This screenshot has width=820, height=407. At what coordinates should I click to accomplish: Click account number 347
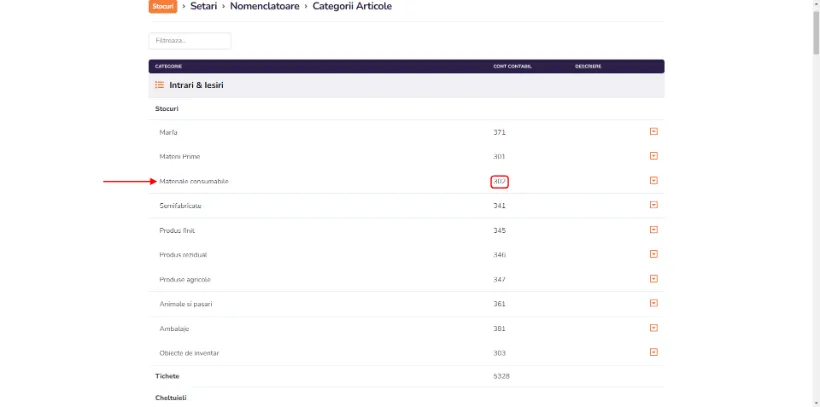click(x=499, y=279)
